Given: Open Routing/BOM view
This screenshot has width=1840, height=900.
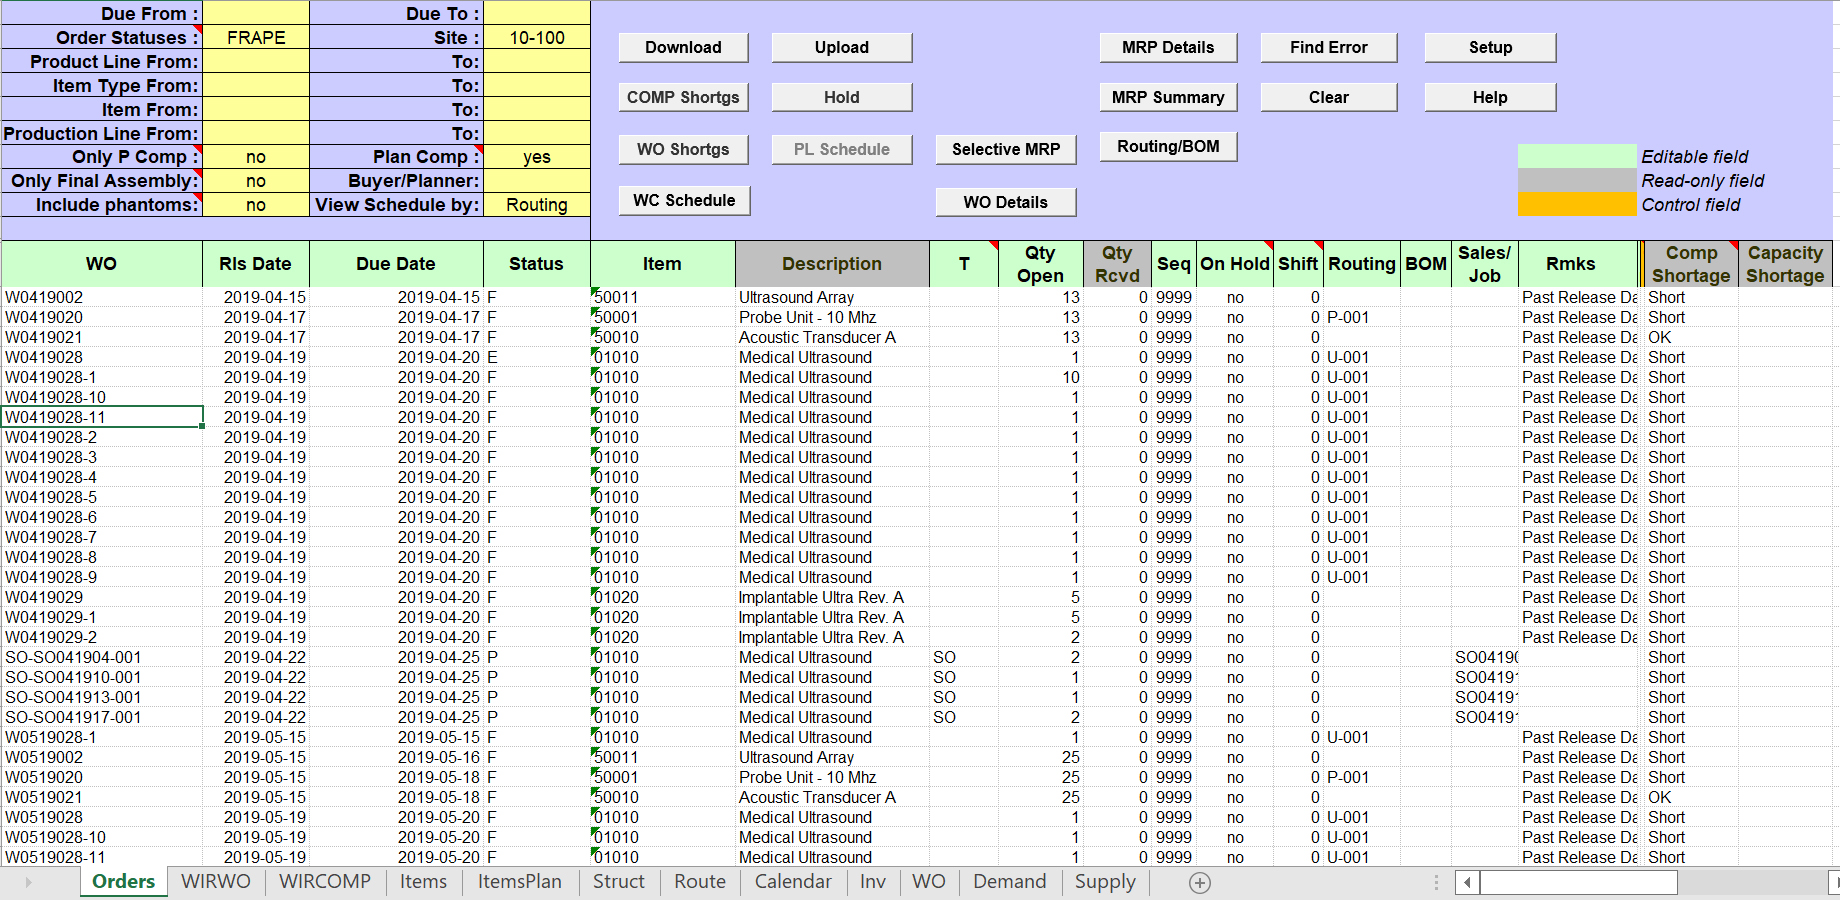Looking at the screenshot, I should [1167, 146].
